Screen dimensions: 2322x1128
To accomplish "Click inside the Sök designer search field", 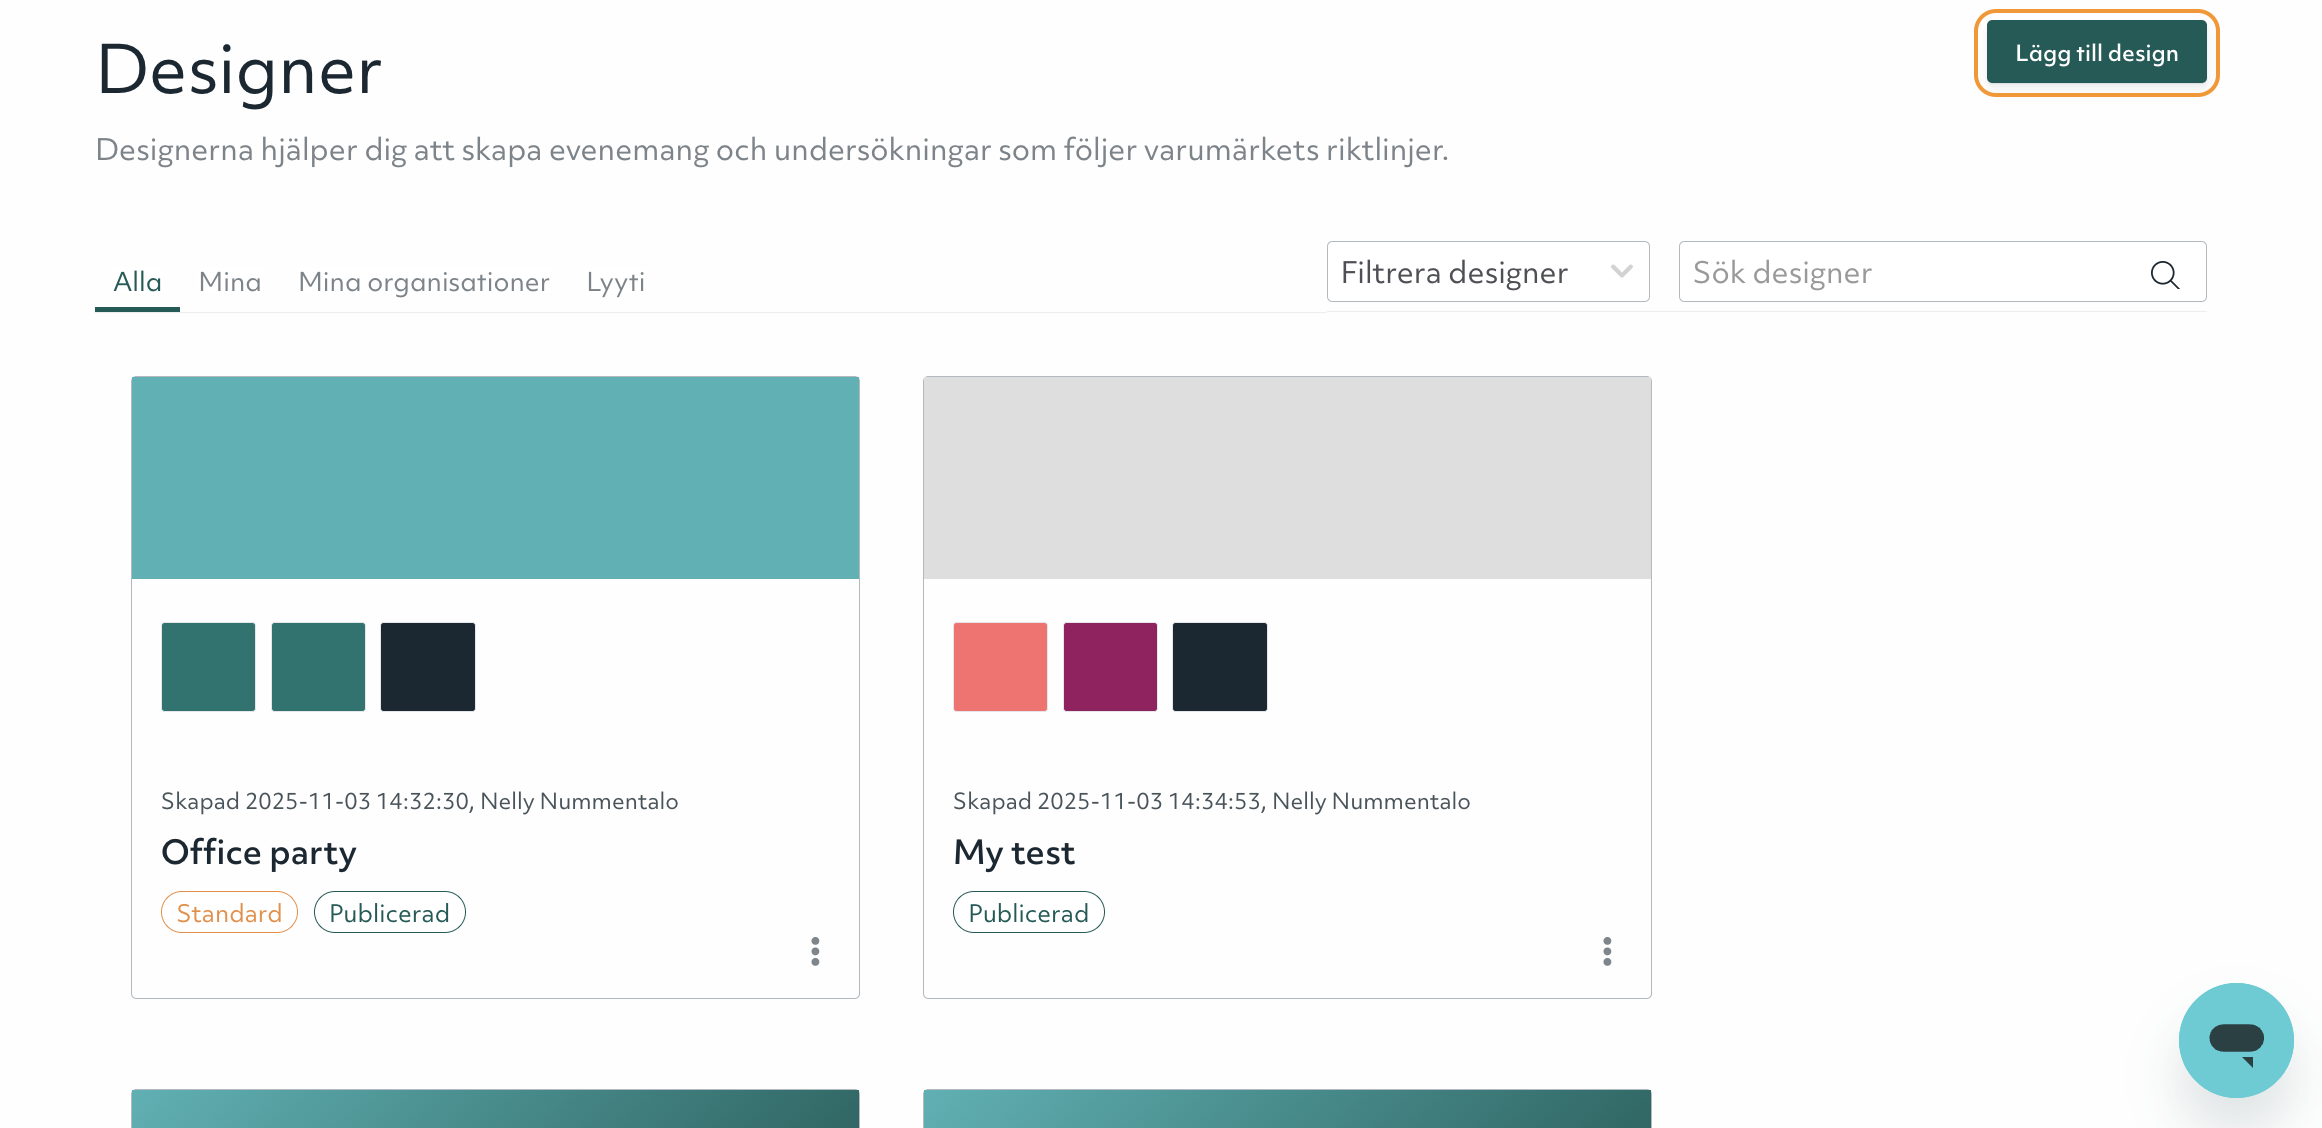I will 1900,272.
